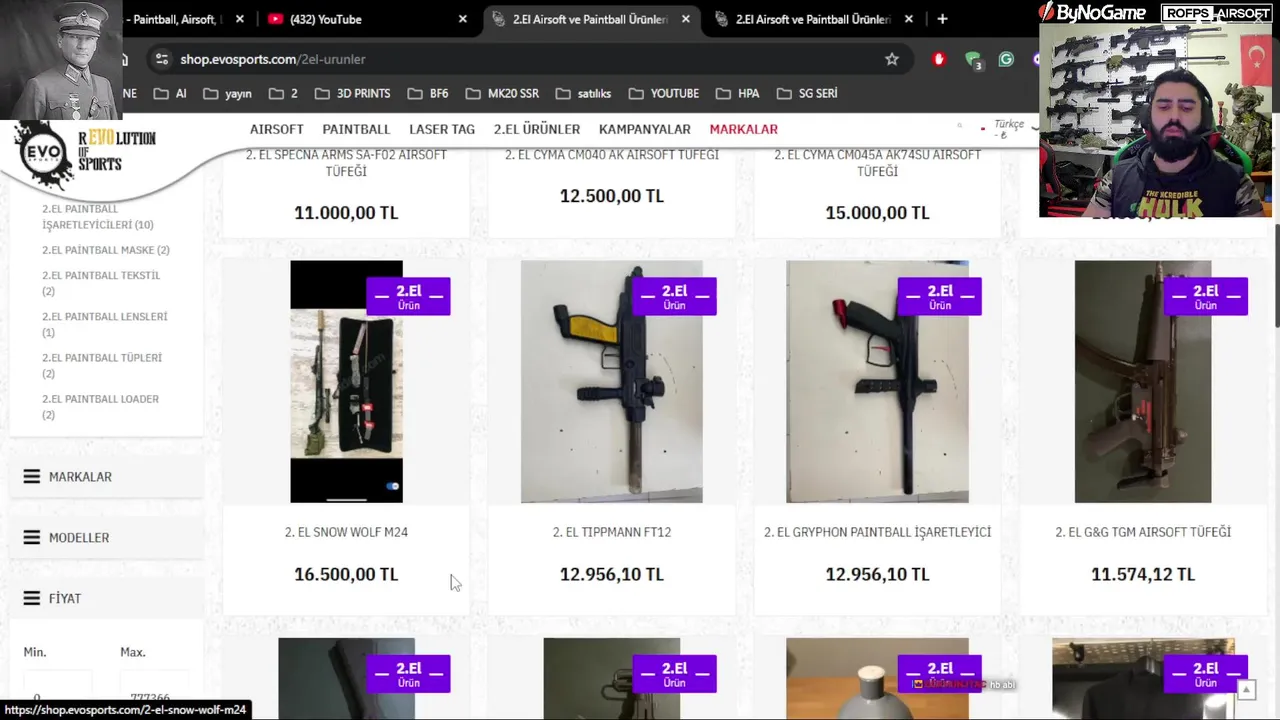The height and width of the screenshot is (720, 1280).
Task: Open the yayın bookmarks folder
Action: pyautogui.click(x=227, y=93)
